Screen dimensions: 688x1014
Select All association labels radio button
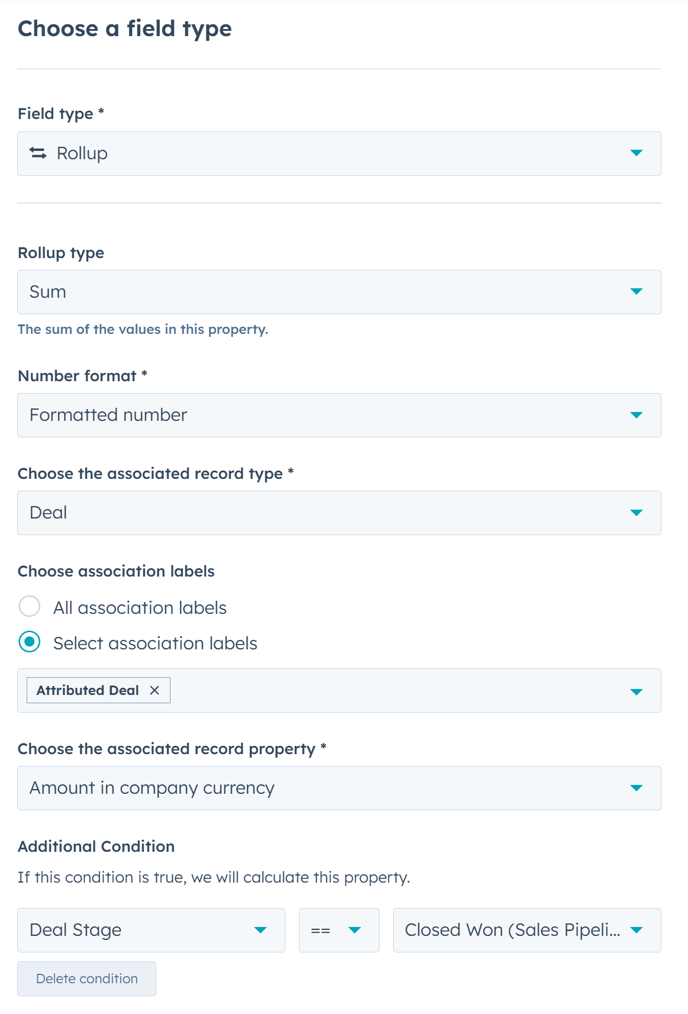tap(30, 607)
